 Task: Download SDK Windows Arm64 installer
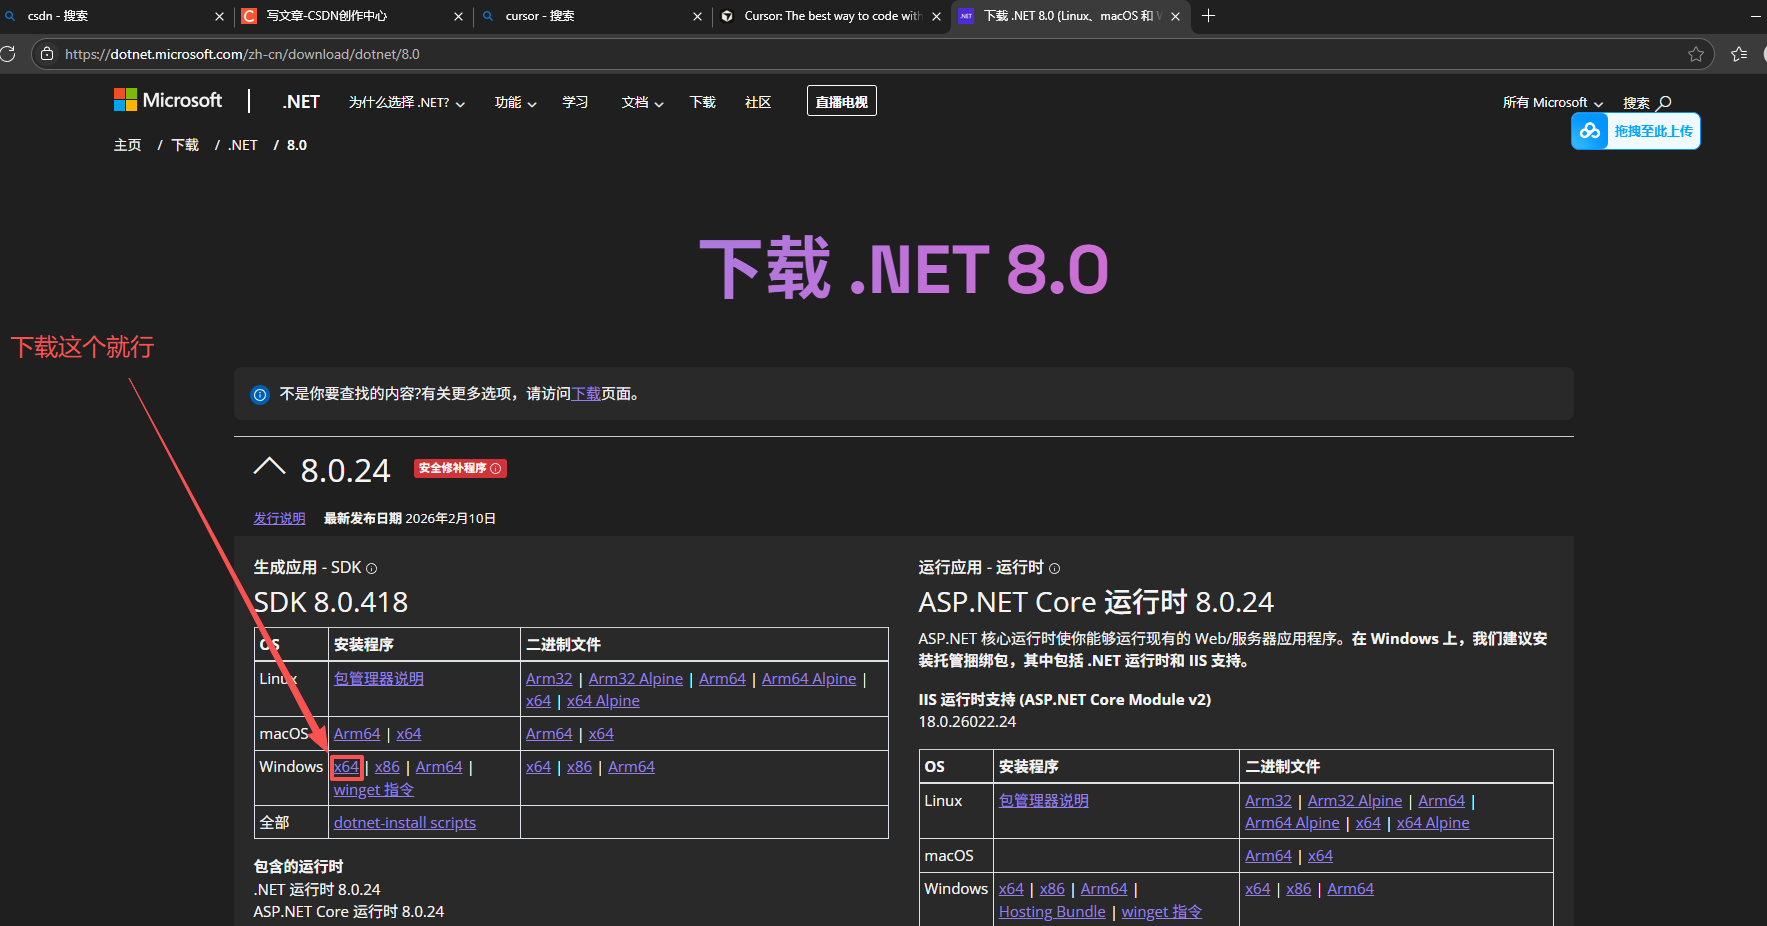tap(439, 767)
